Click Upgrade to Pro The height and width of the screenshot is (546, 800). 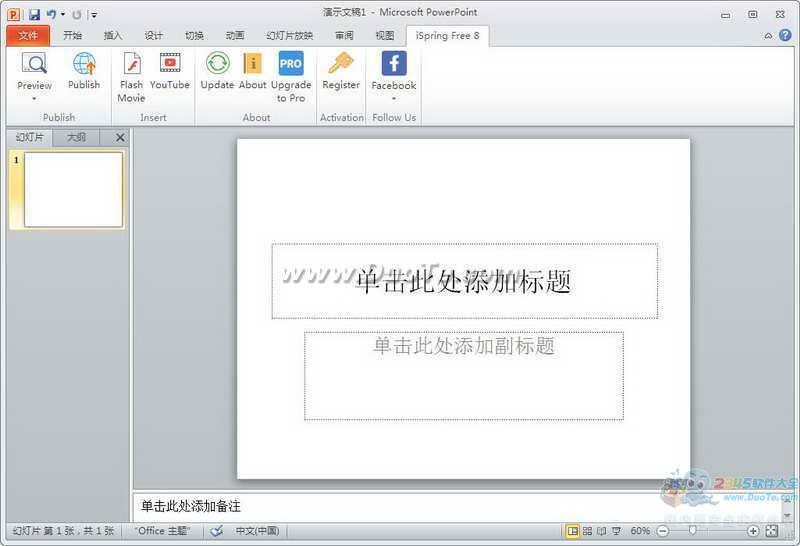pyautogui.click(x=291, y=77)
